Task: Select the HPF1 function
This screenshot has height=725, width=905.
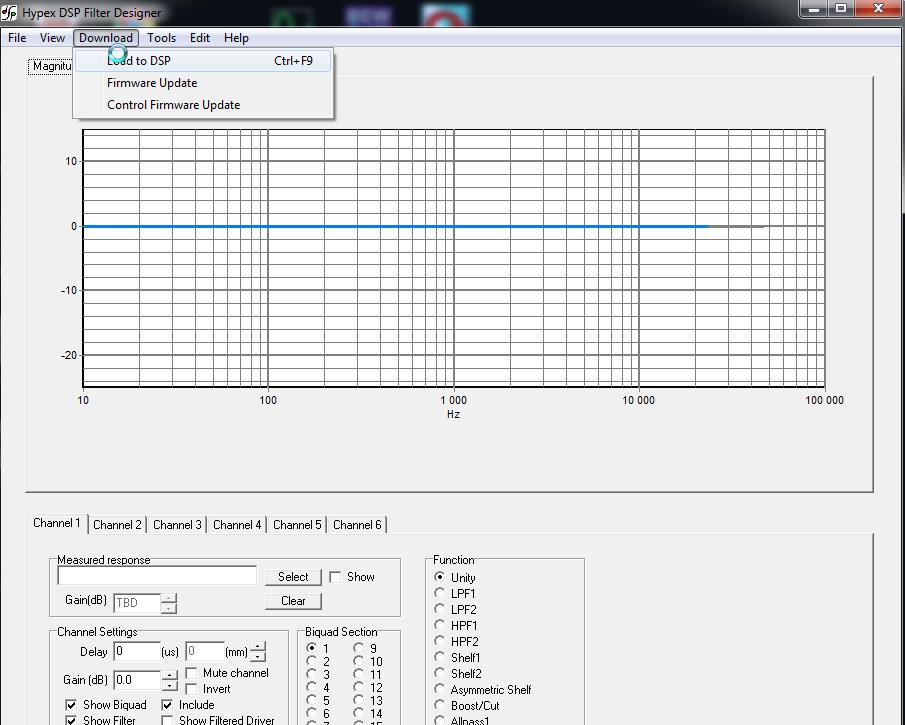Action: tap(440, 625)
